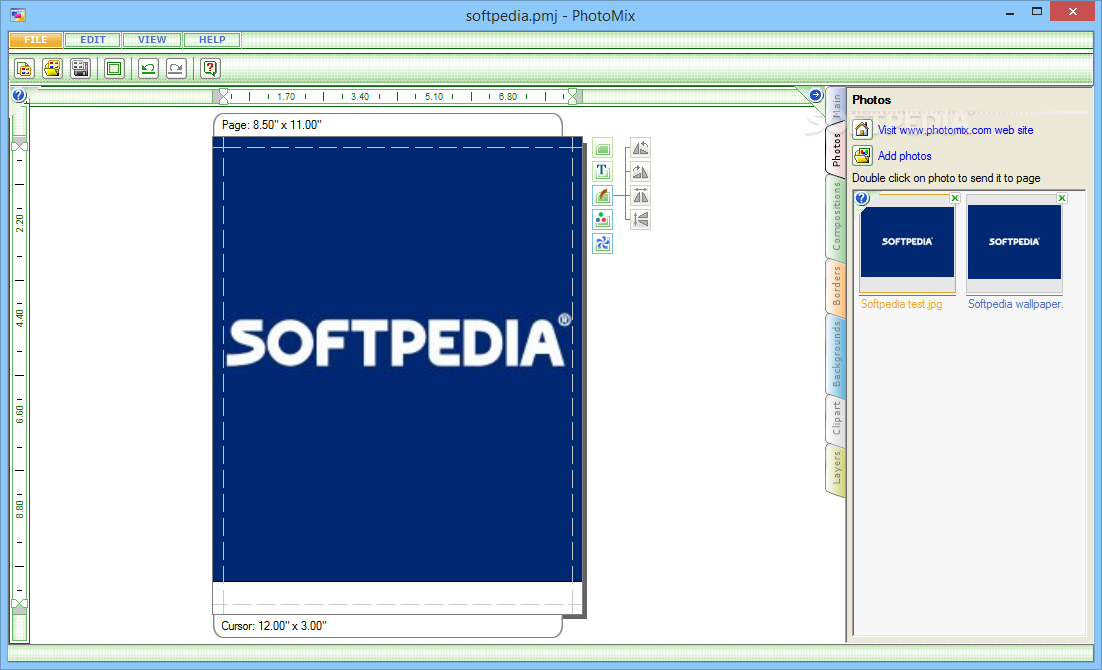Screen dimensions: 1102x670
Task: Select the Softpedia wallpaper thumbnail
Action: pos(1014,242)
